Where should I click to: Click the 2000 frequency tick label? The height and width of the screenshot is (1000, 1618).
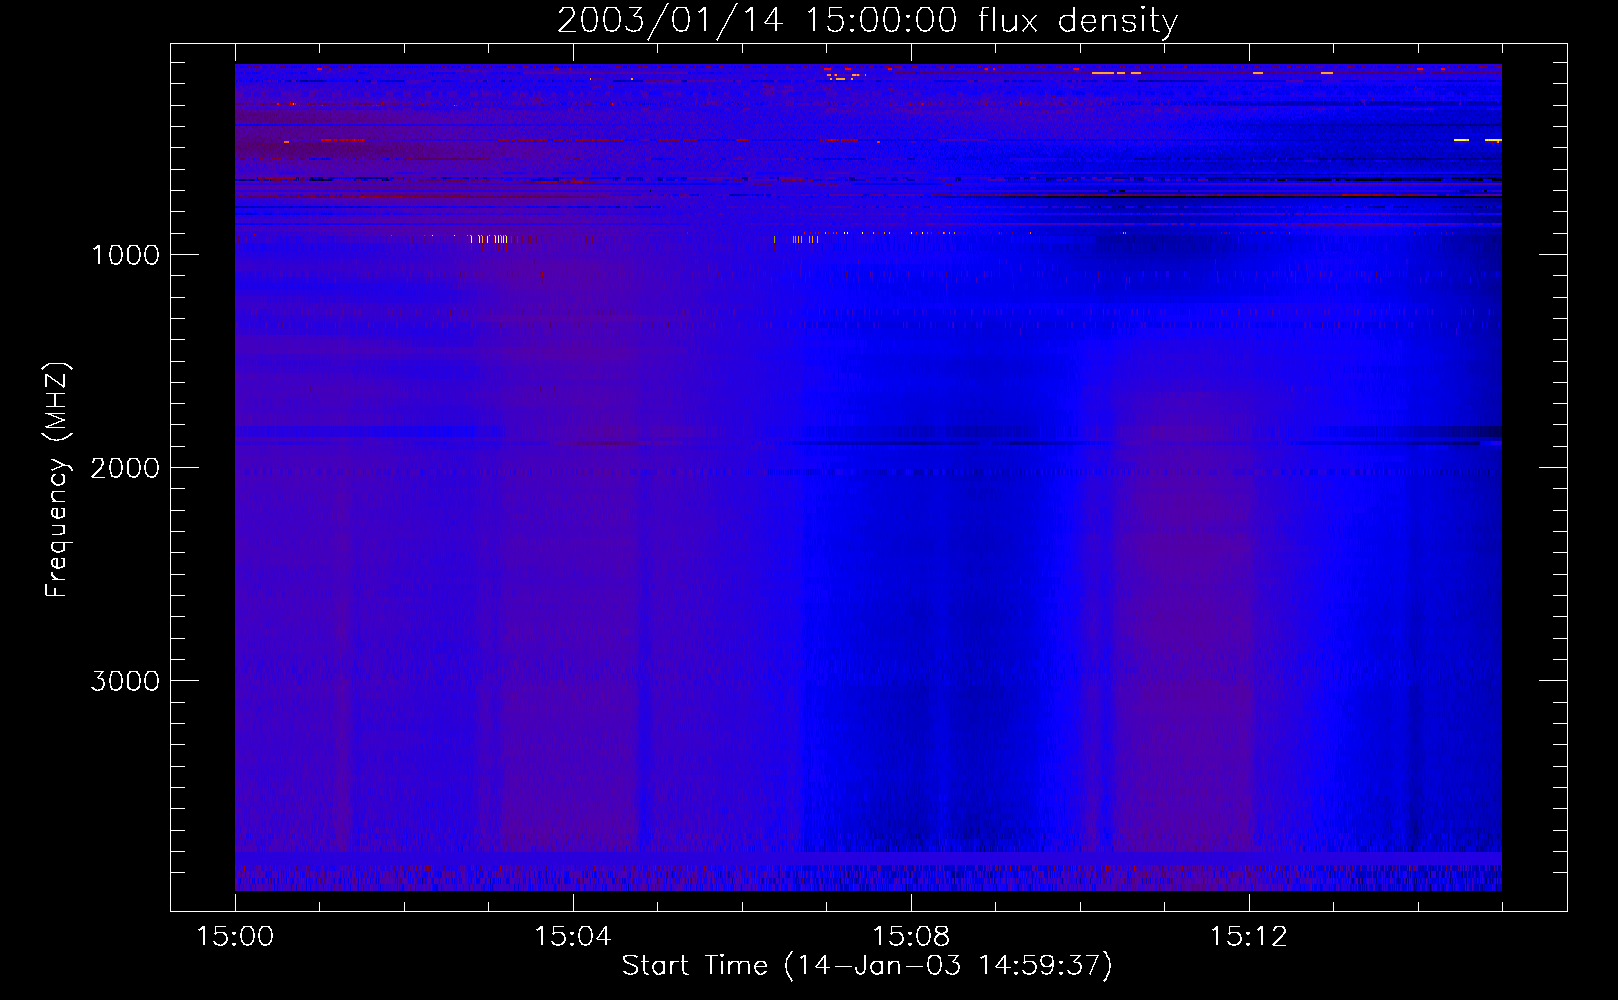point(125,468)
